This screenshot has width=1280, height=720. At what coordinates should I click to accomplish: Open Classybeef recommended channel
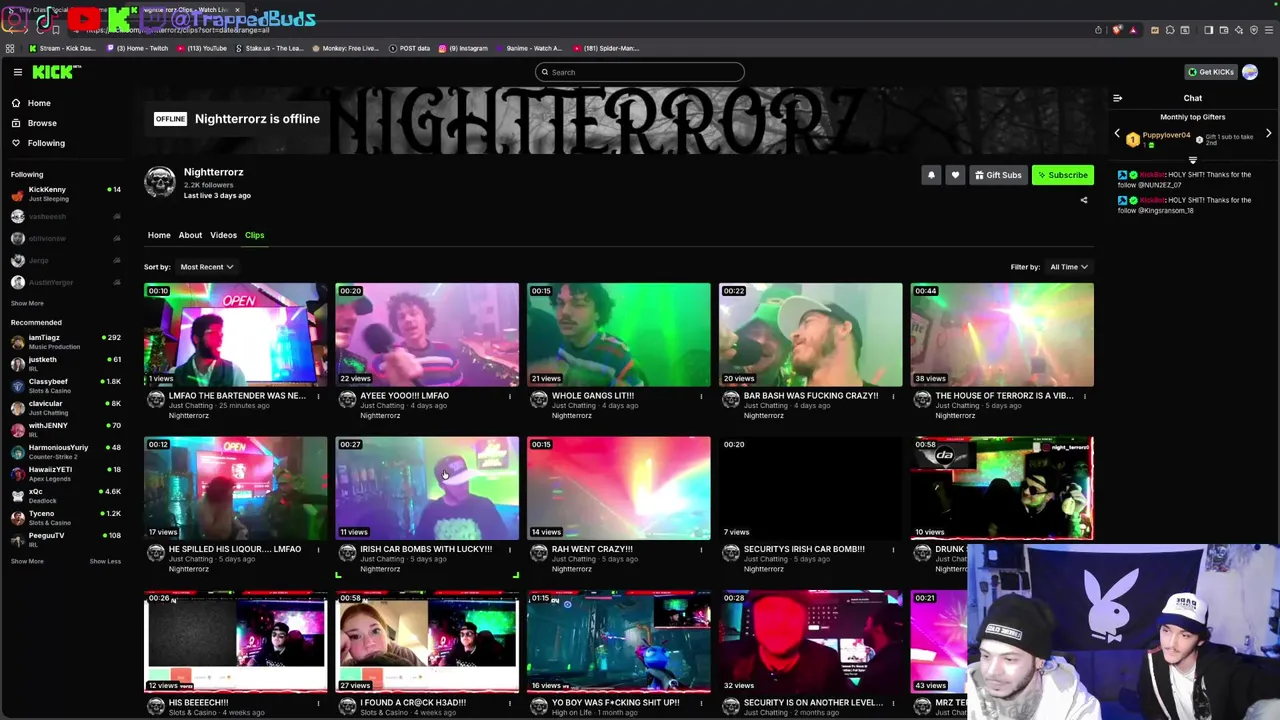65,384
